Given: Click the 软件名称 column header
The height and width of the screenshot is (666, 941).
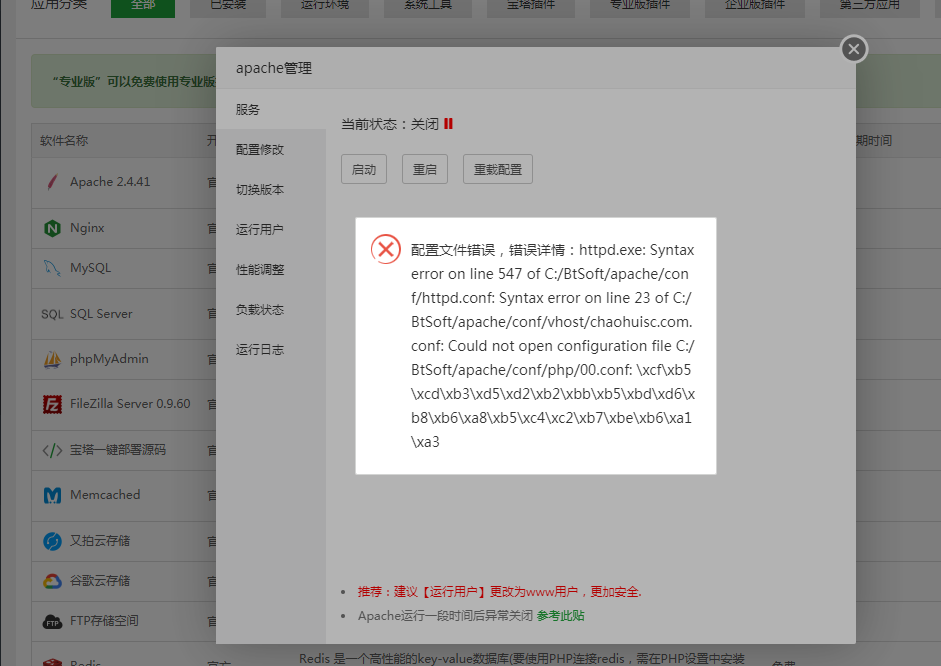Looking at the screenshot, I should click(x=64, y=140).
